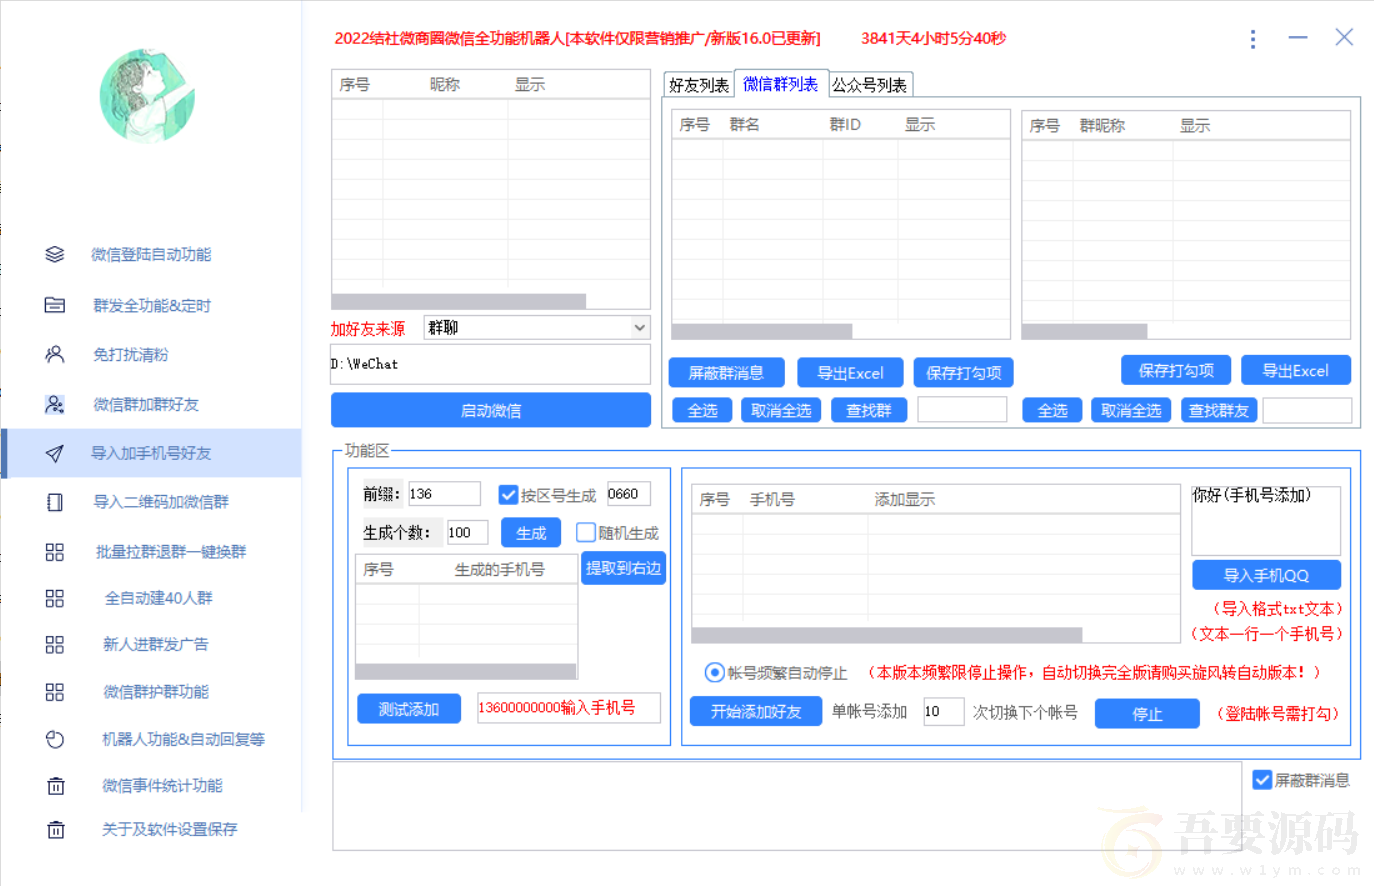Toggle 屏蔽群消息 checkbox at bottom right
1374x886 pixels.
pos(1262,780)
